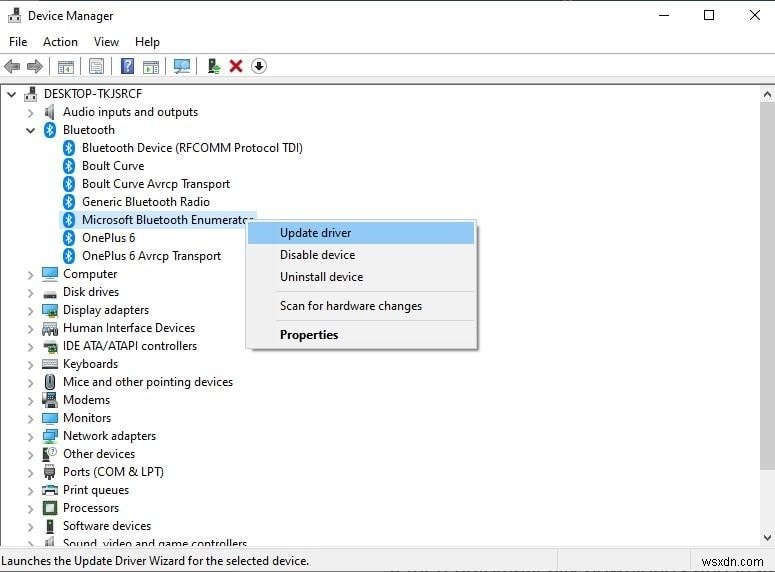Click the scrollbar up arrow
775x572 pixels.
767,94
